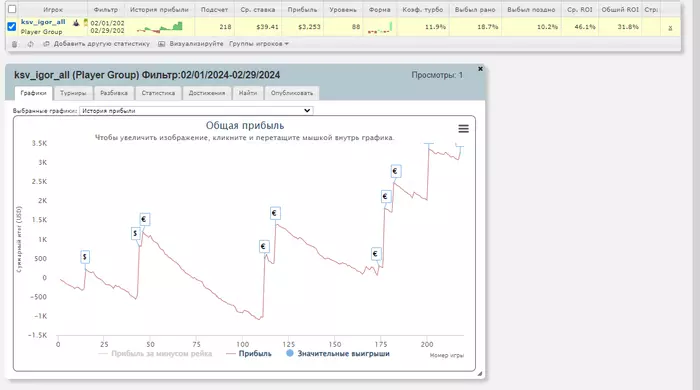This screenshot has height=390, width=700.
Task: Toggle the 'Прибыль' legend series
Action: point(249,353)
